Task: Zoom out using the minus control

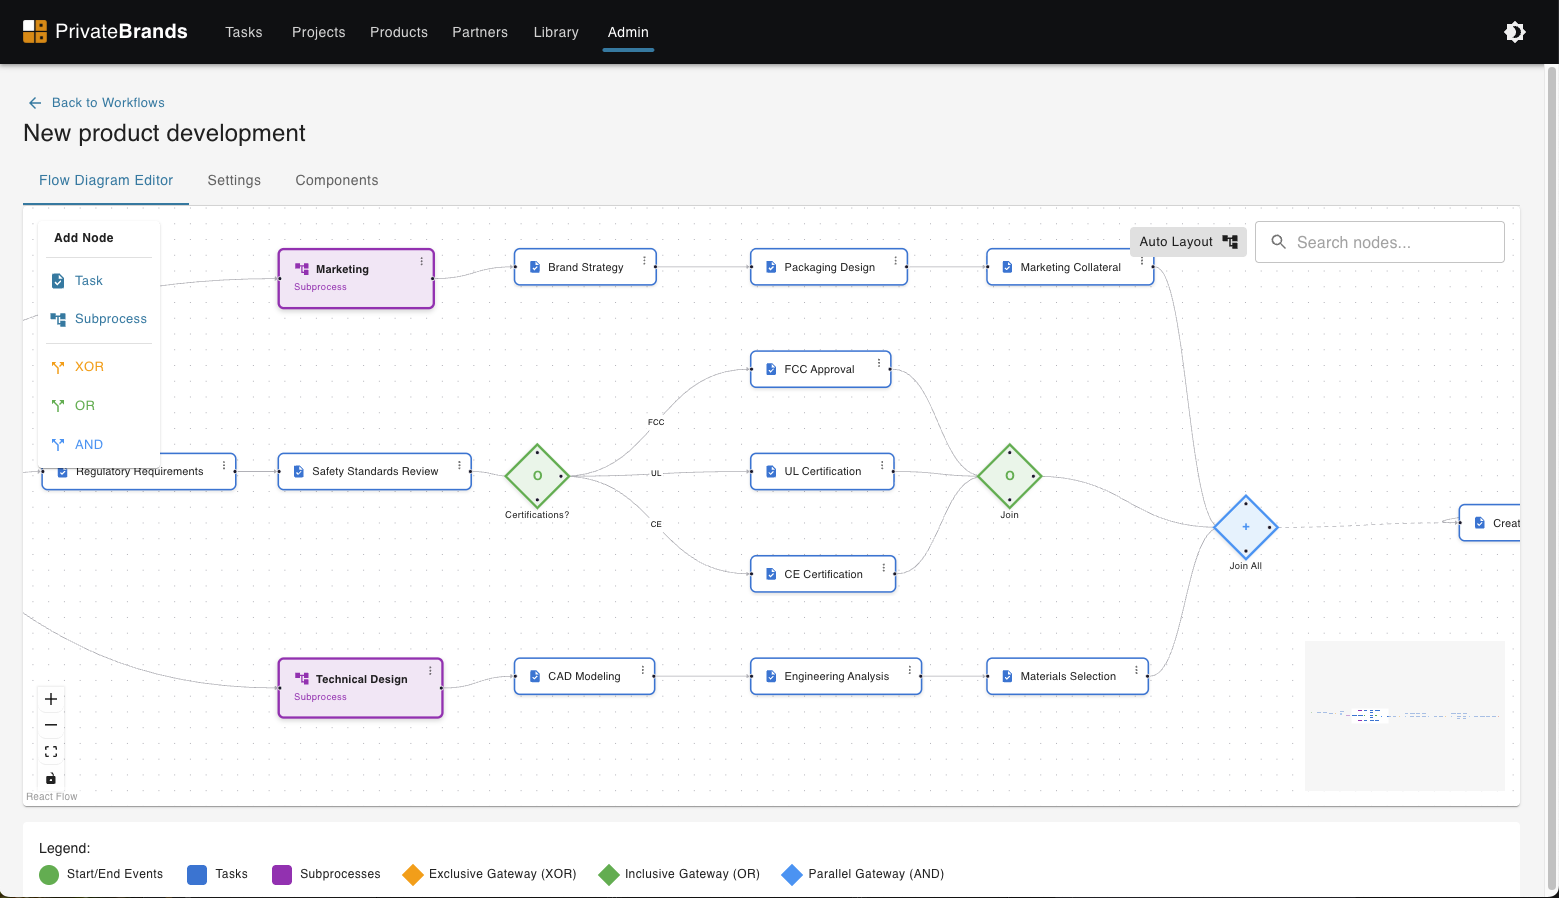Action: (x=51, y=725)
